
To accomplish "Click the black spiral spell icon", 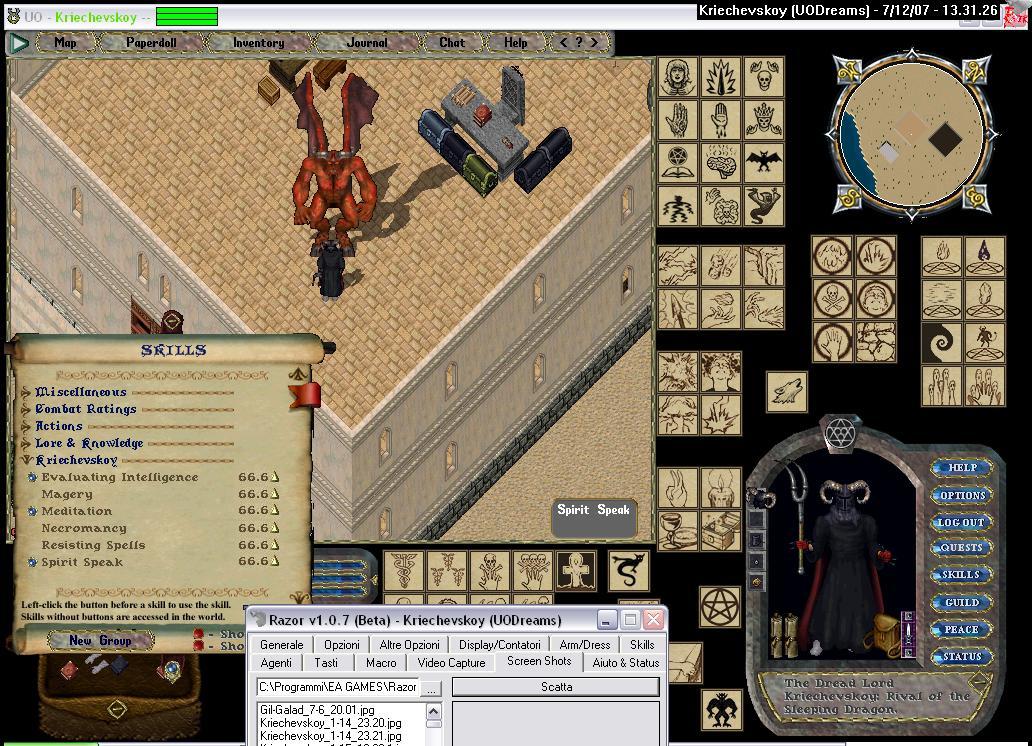I will [941, 342].
